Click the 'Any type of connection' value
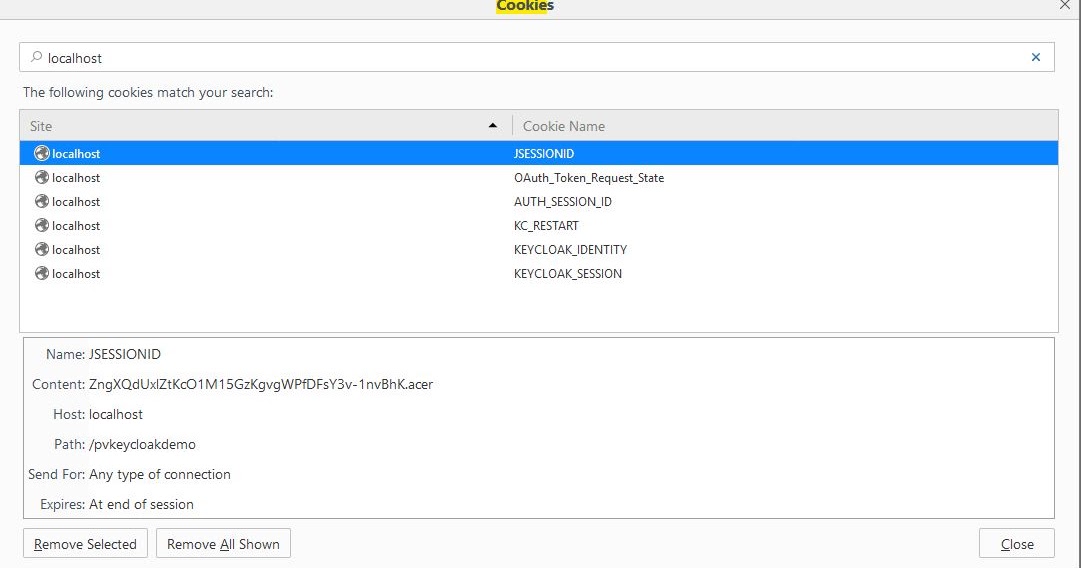The width and height of the screenshot is (1081, 568). [x=160, y=474]
